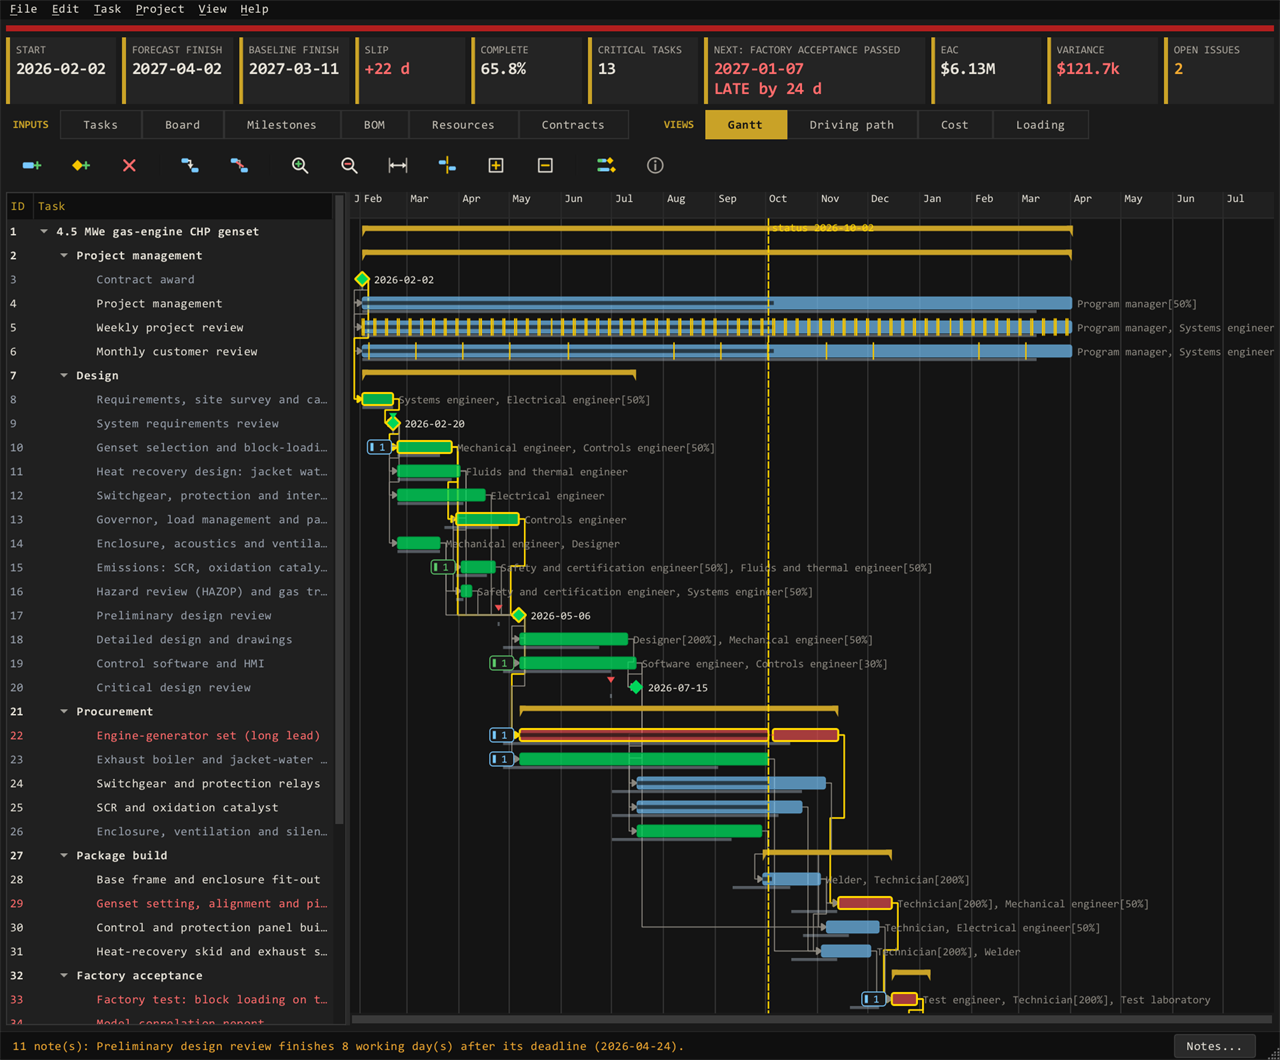Select the Critical design review milestone diamond
Viewport: 1280px width, 1060px height.
(636, 687)
